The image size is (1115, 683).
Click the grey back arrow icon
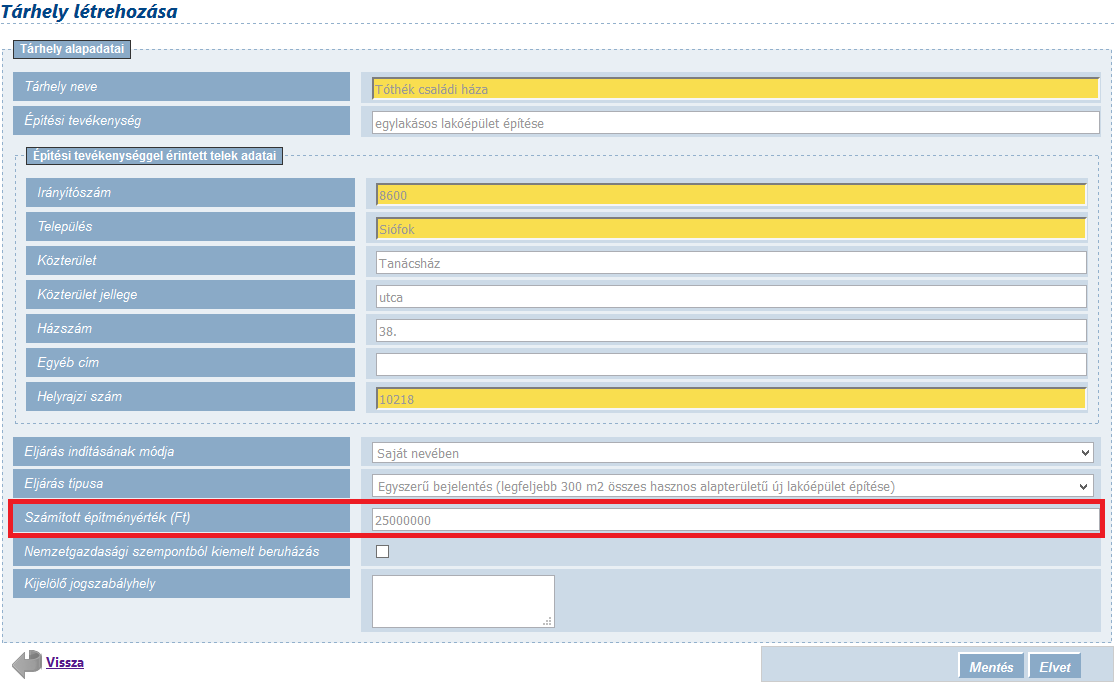(x=27, y=664)
